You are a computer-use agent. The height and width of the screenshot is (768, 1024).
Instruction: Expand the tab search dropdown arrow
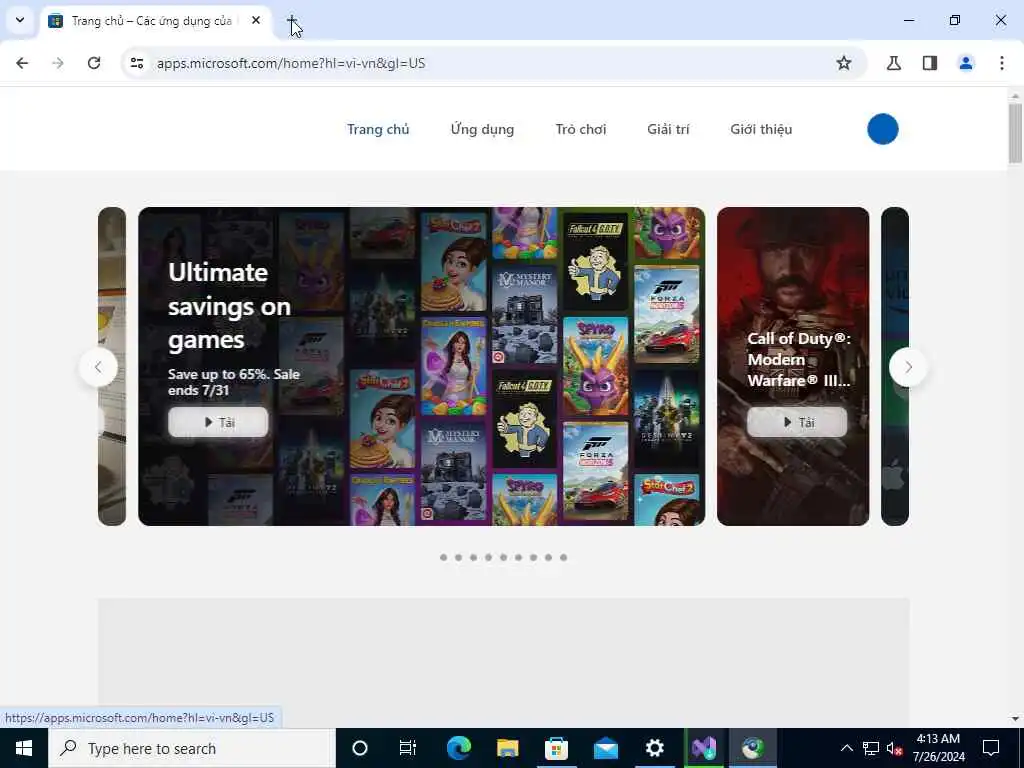coord(20,20)
